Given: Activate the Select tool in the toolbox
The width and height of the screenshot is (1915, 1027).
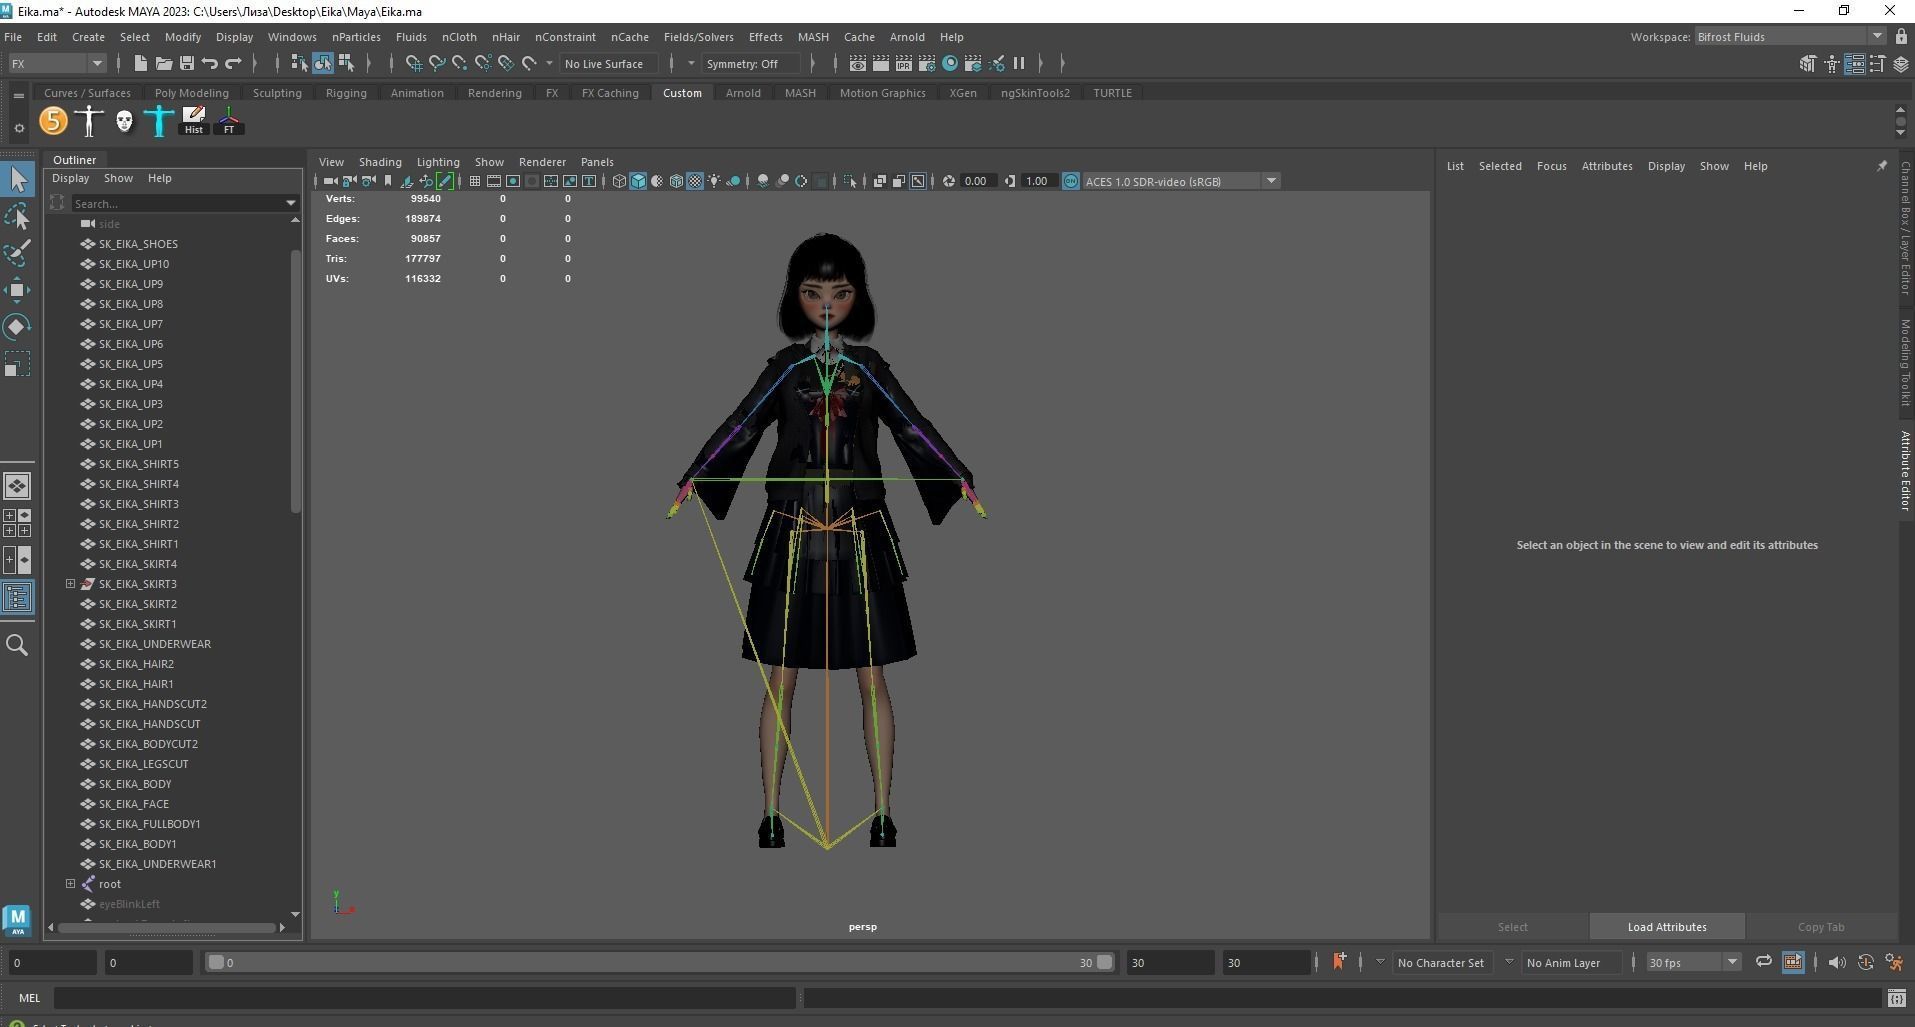Looking at the screenshot, I should pos(17,180).
